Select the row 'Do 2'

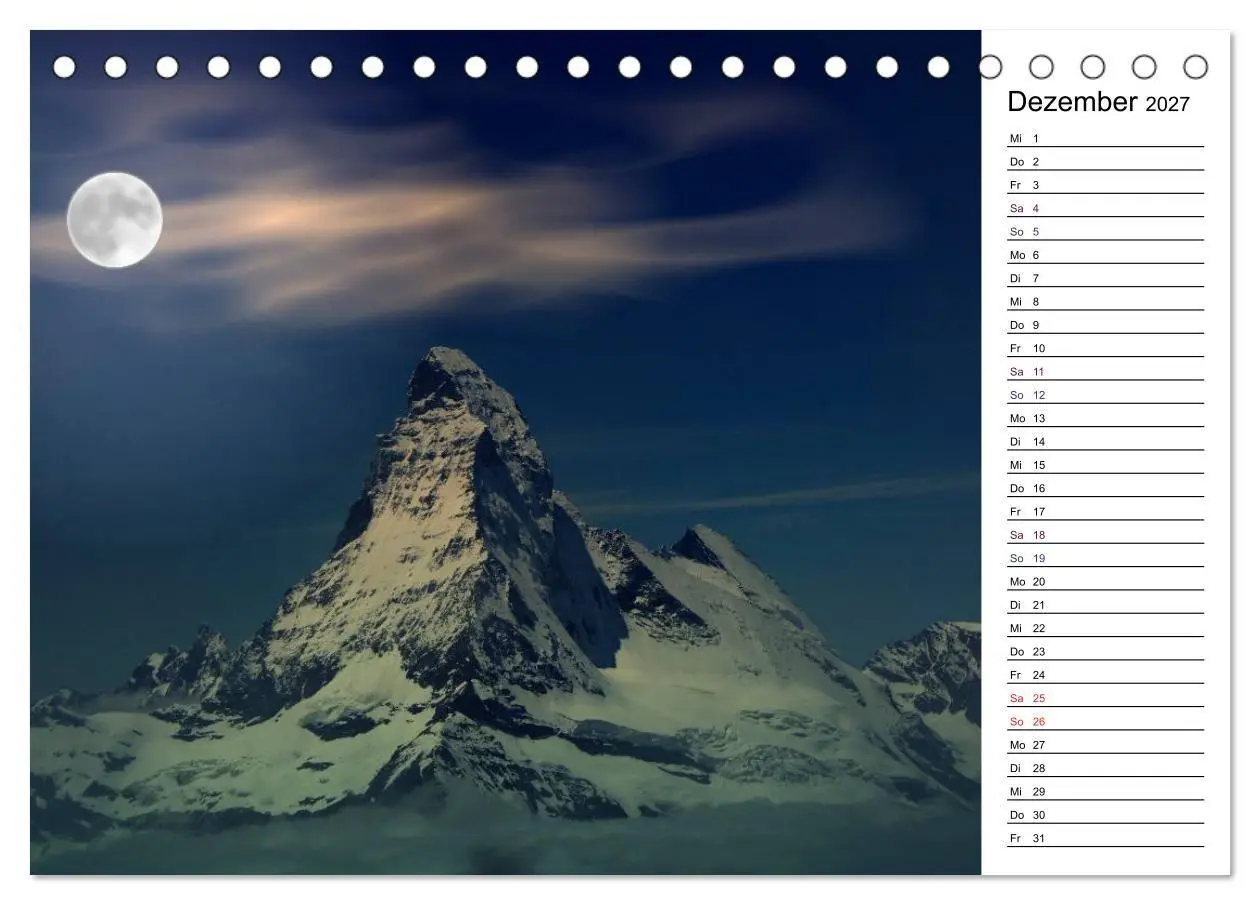tap(1105, 161)
